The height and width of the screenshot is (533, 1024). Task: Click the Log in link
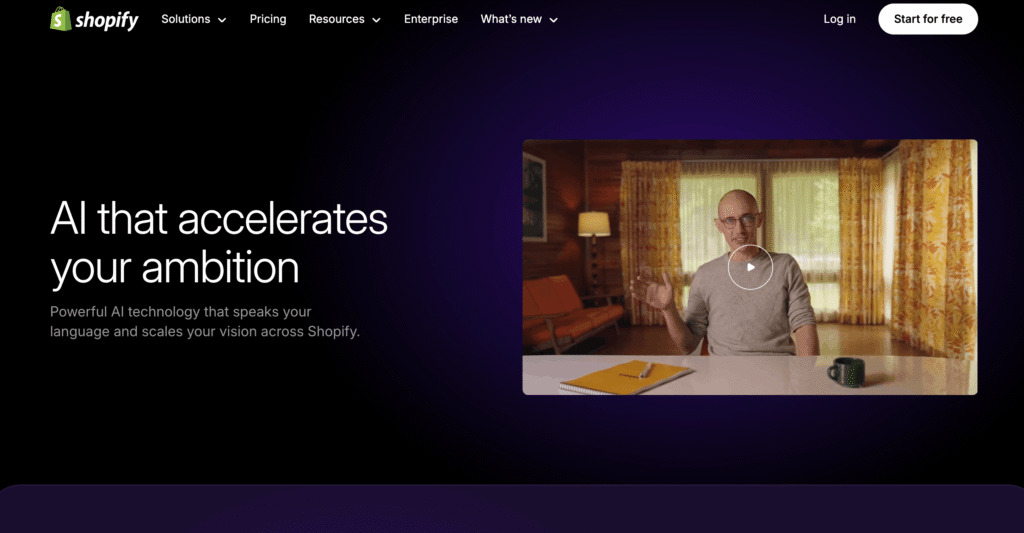coord(839,19)
